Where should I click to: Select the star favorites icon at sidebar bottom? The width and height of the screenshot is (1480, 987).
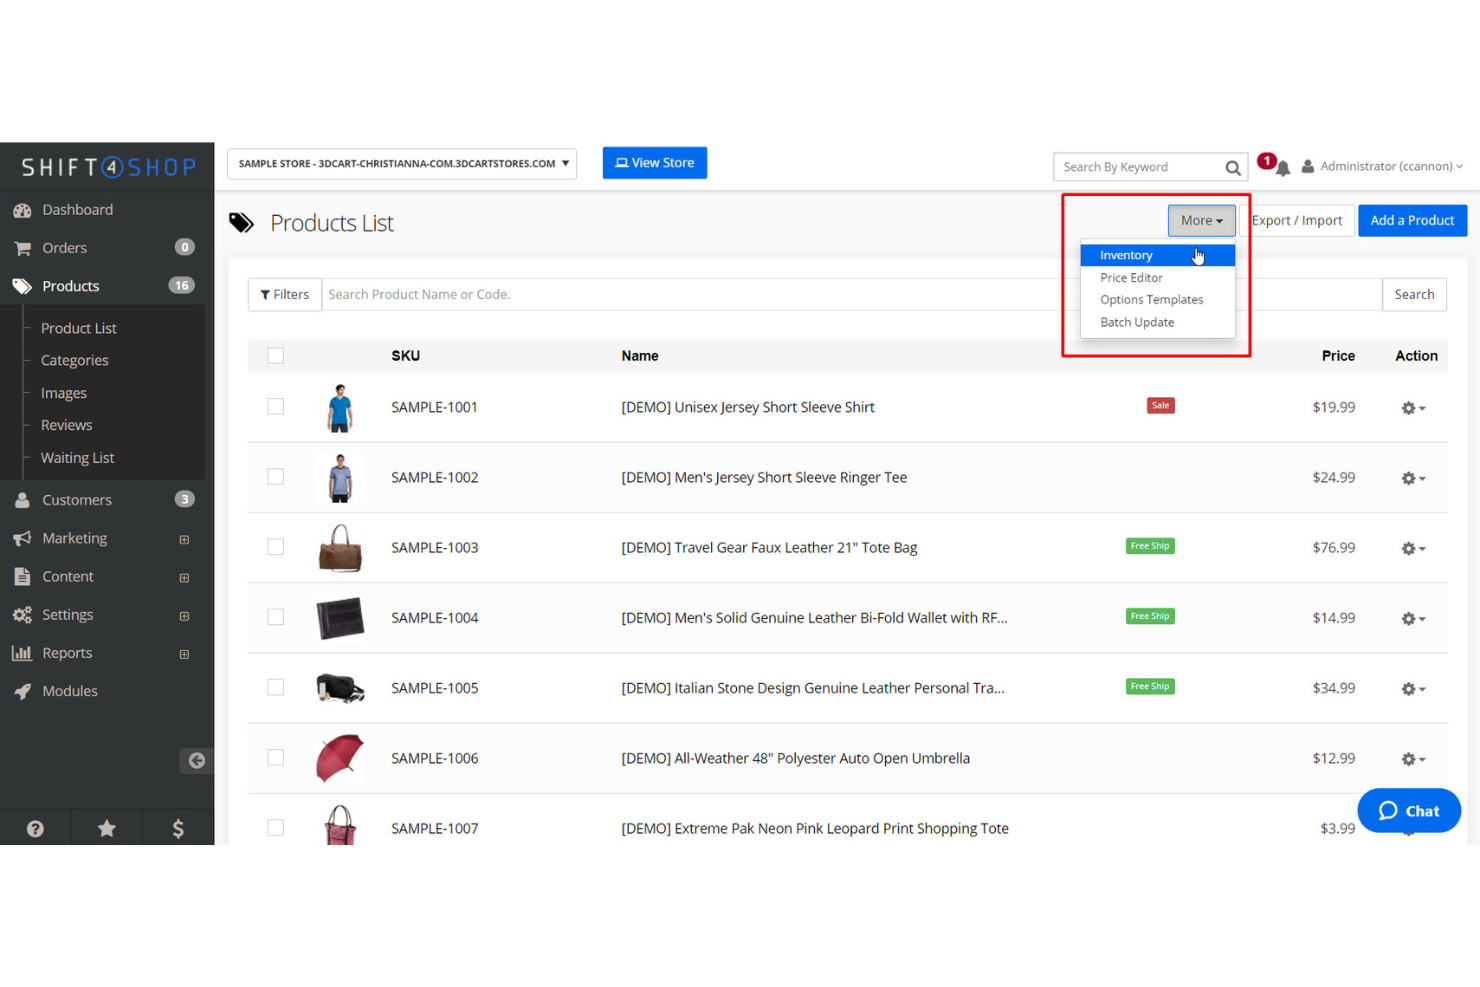(106, 828)
